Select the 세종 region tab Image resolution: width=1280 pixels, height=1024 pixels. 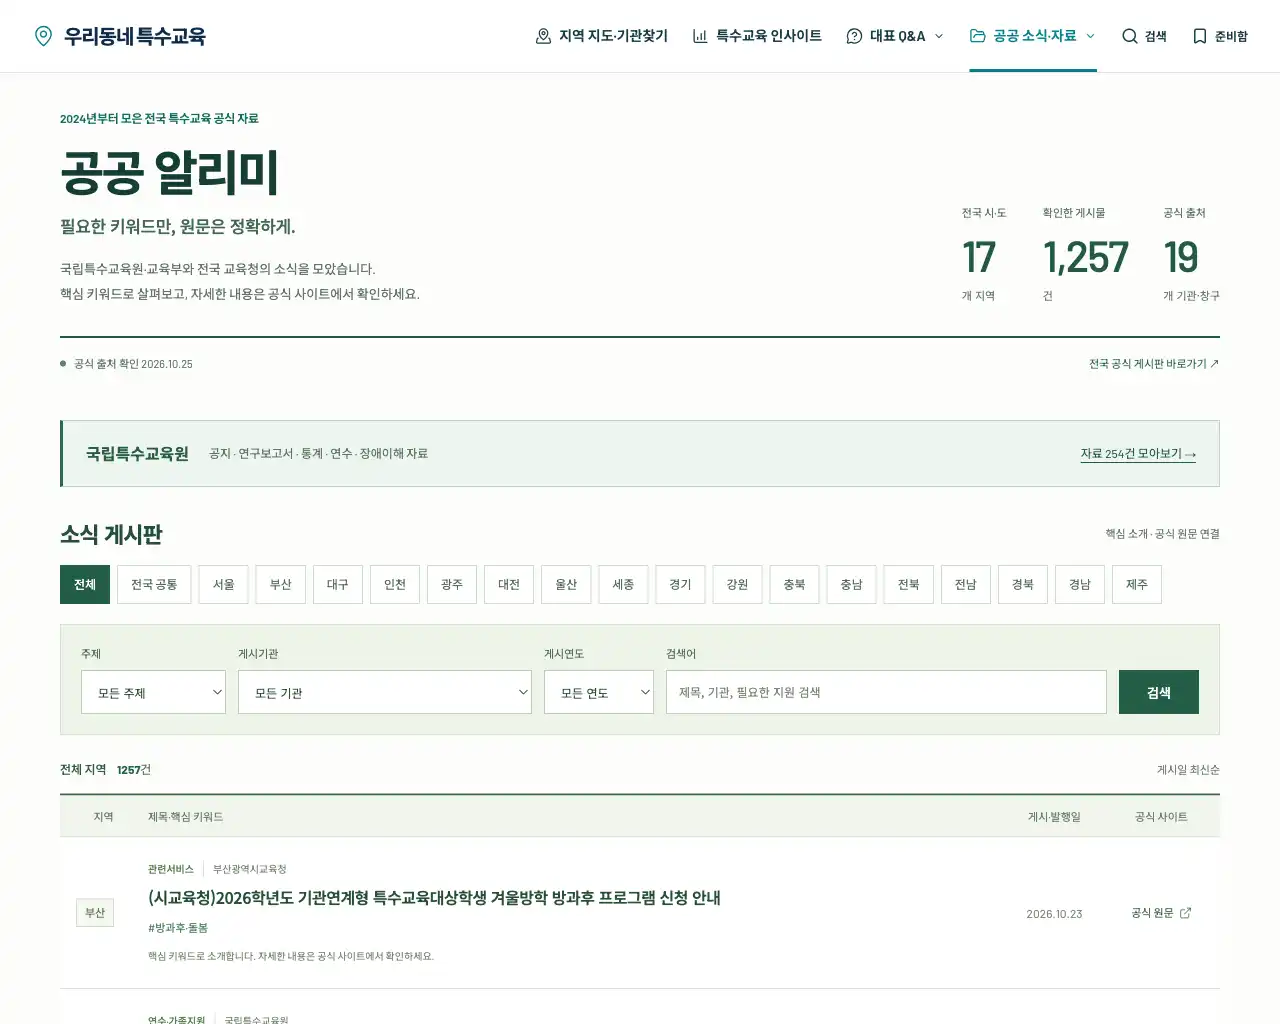coord(623,584)
